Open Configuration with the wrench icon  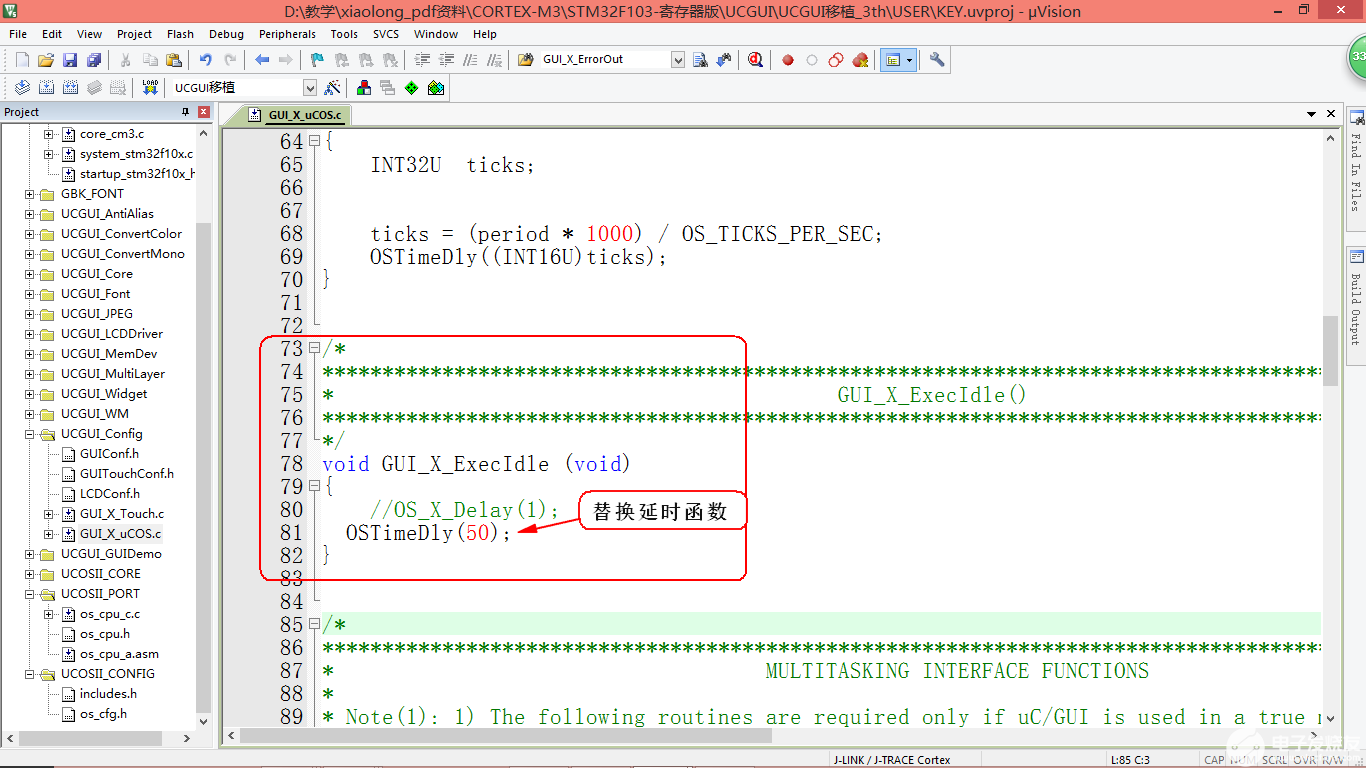tap(937, 60)
